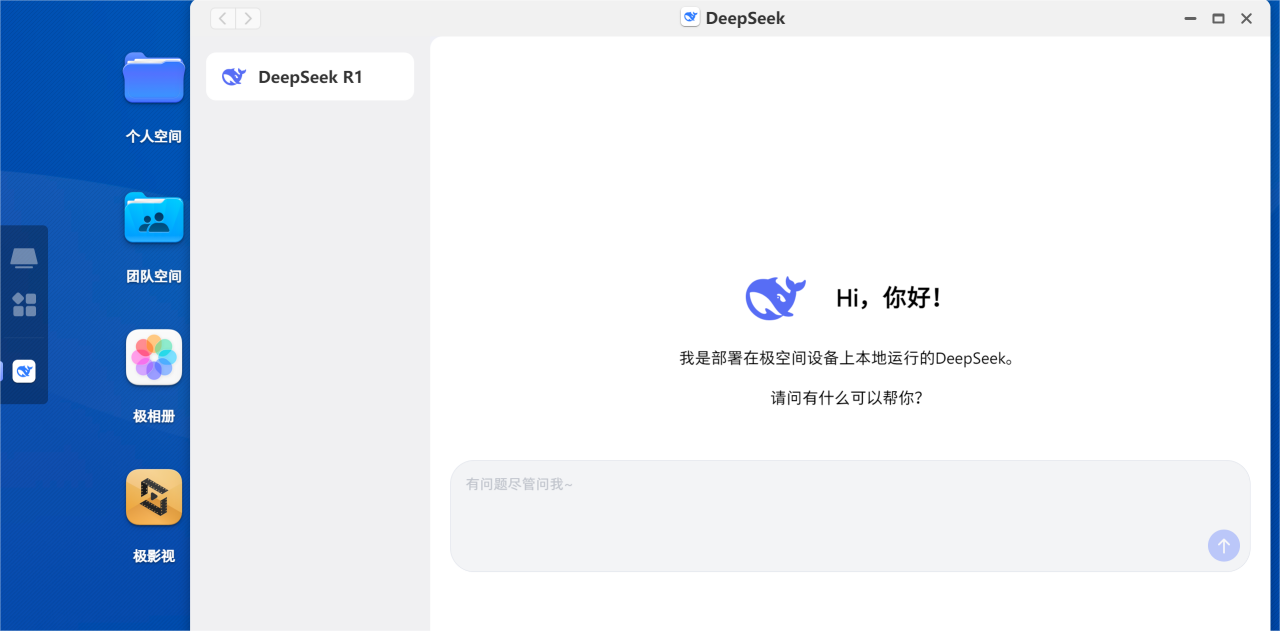Click the DeepSeek whale logo in the greeting
The width and height of the screenshot is (1280, 631).
tap(776, 297)
